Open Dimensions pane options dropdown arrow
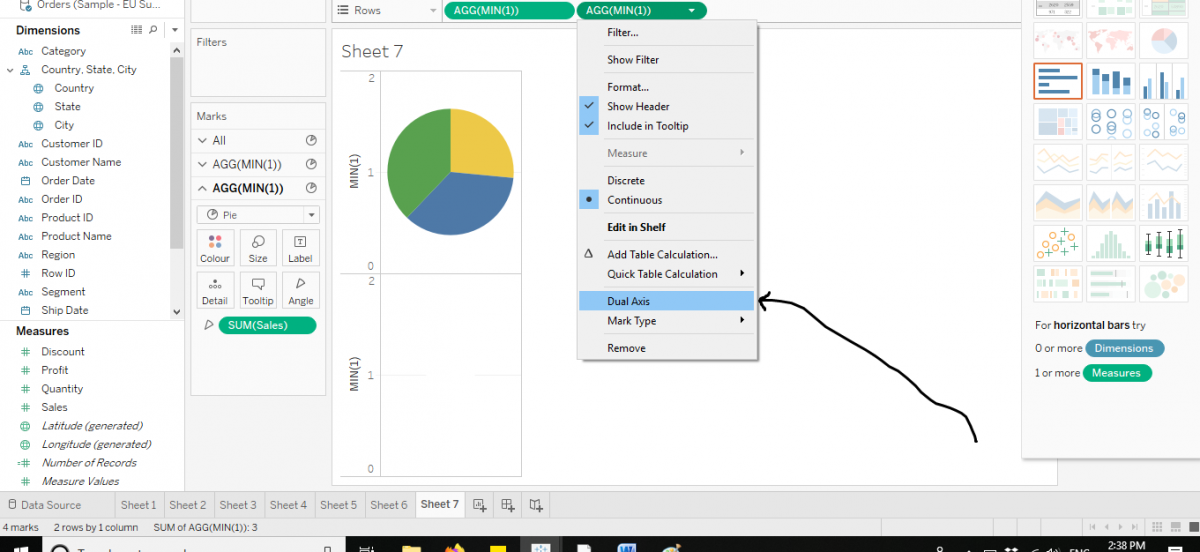The width and height of the screenshot is (1200, 552). point(174,30)
